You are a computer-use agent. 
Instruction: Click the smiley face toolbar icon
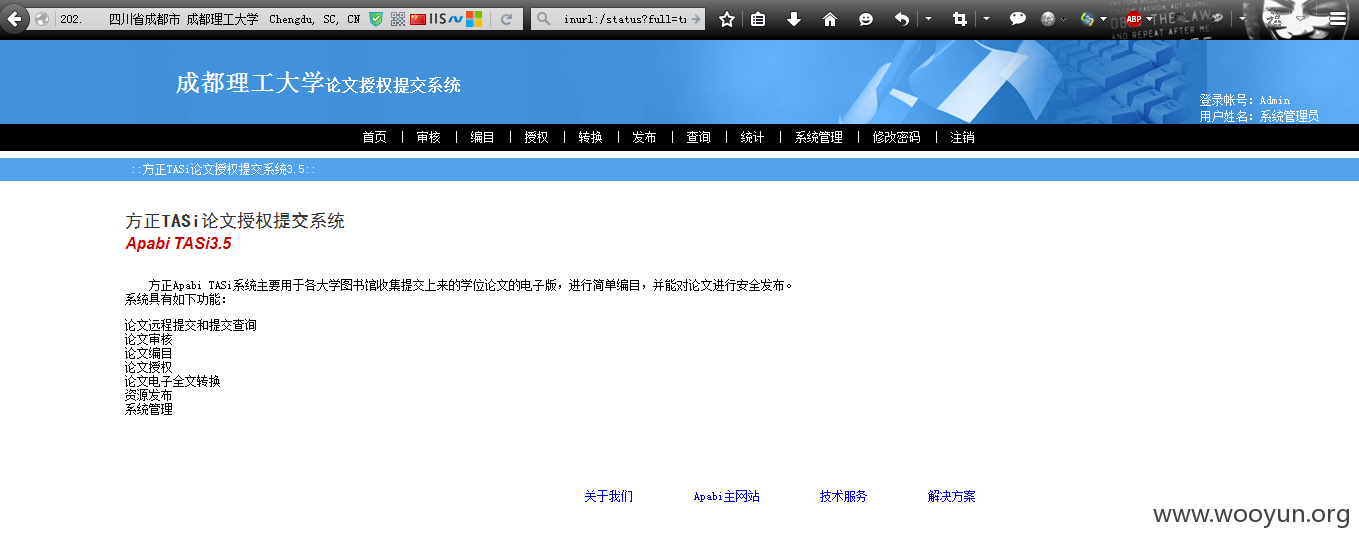pos(866,19)
